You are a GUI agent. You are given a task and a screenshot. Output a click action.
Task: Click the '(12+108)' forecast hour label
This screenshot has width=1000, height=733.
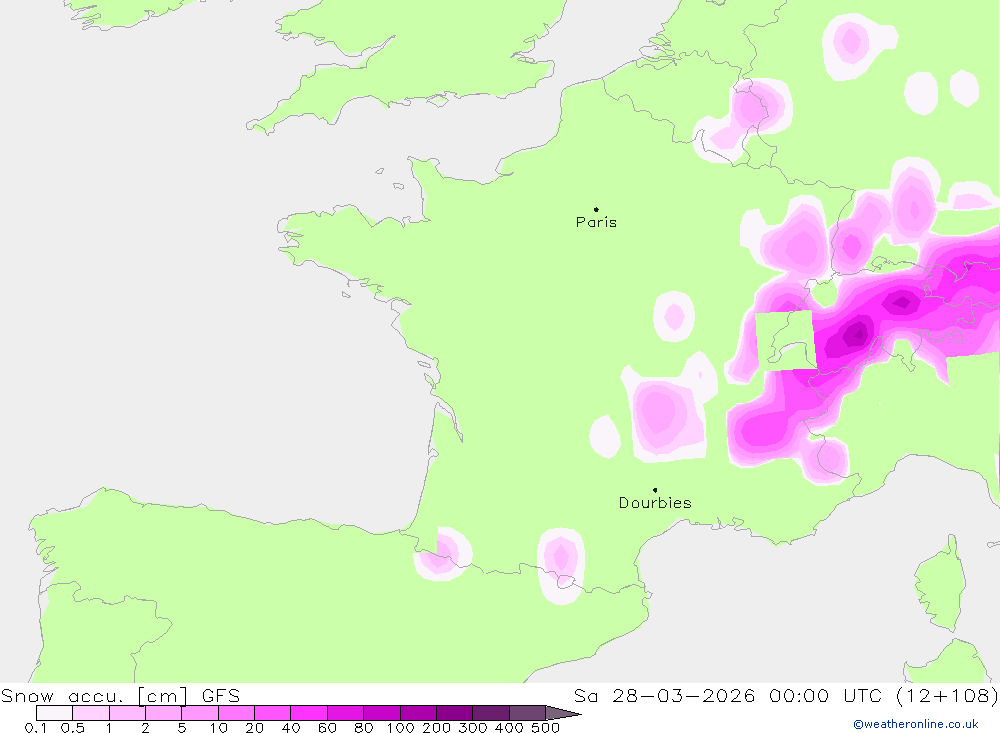(x=947, y=695)
